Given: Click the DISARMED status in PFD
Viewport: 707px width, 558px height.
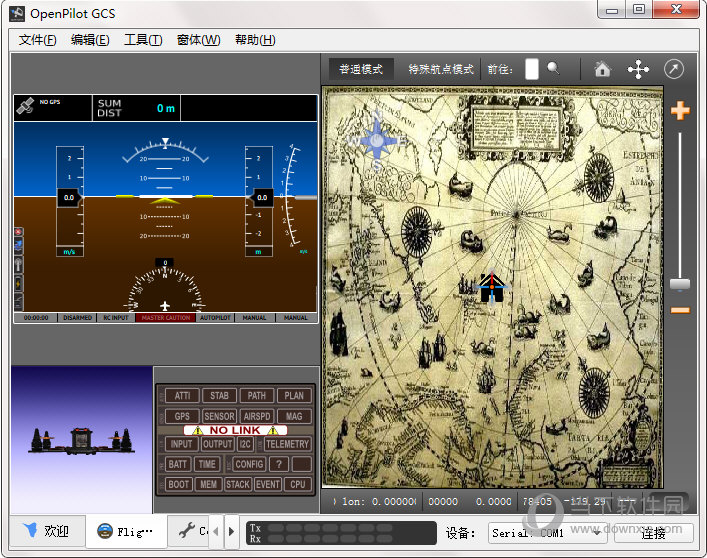Looking at the screenshot, I should (78, 318).
